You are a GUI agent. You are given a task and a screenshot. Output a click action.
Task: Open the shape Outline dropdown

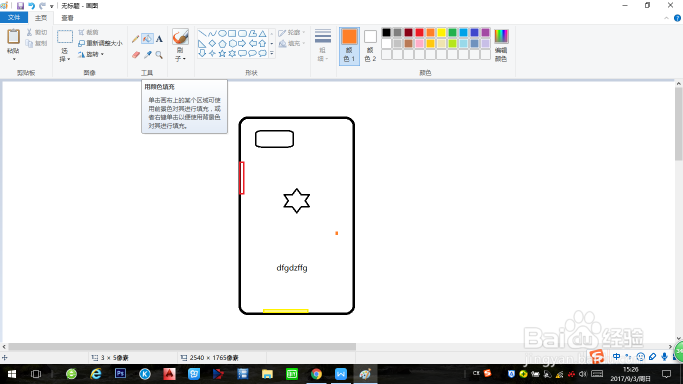tap(291, 33)
